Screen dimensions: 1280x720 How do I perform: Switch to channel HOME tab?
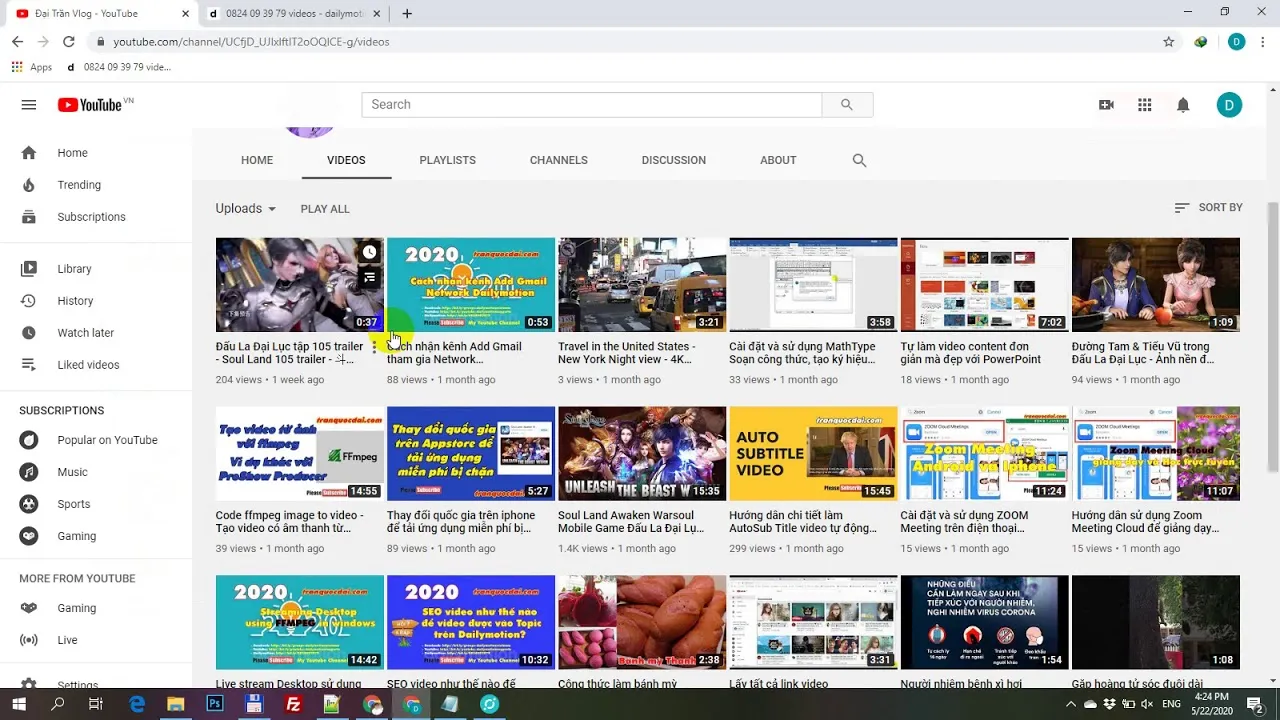click(257, 160)
